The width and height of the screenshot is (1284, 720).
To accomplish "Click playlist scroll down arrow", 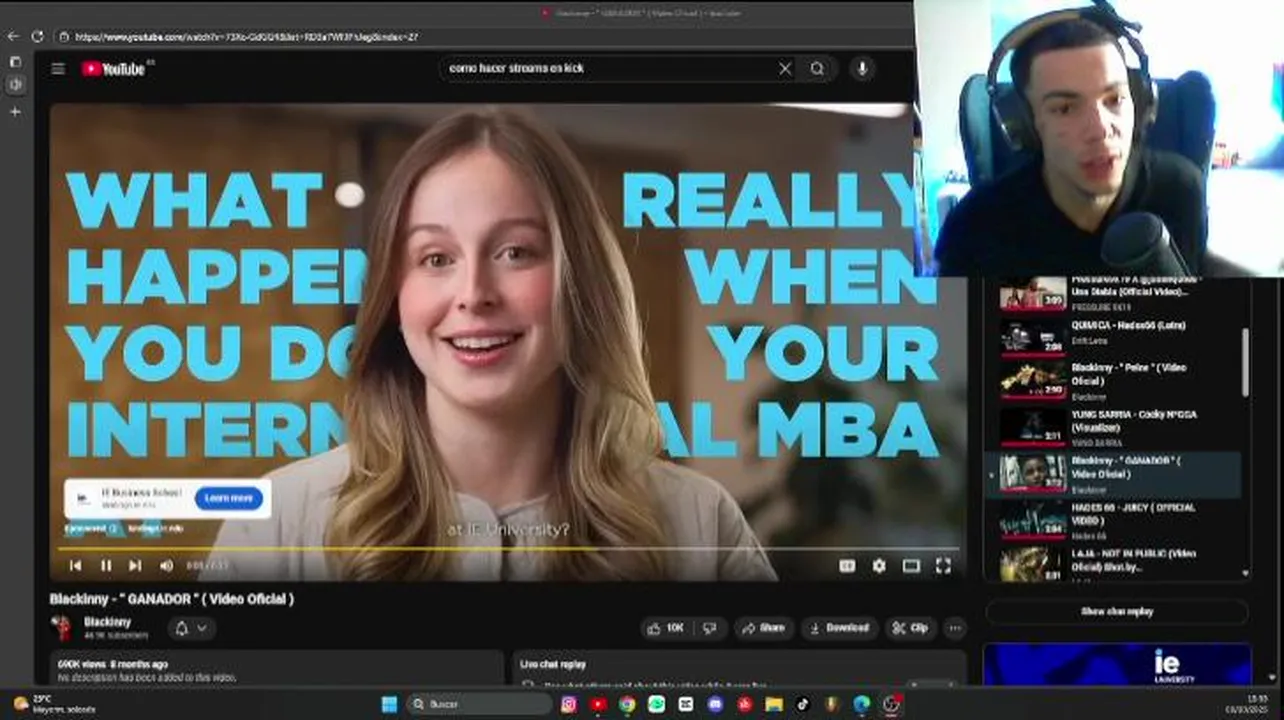I will click(1245, 573).
